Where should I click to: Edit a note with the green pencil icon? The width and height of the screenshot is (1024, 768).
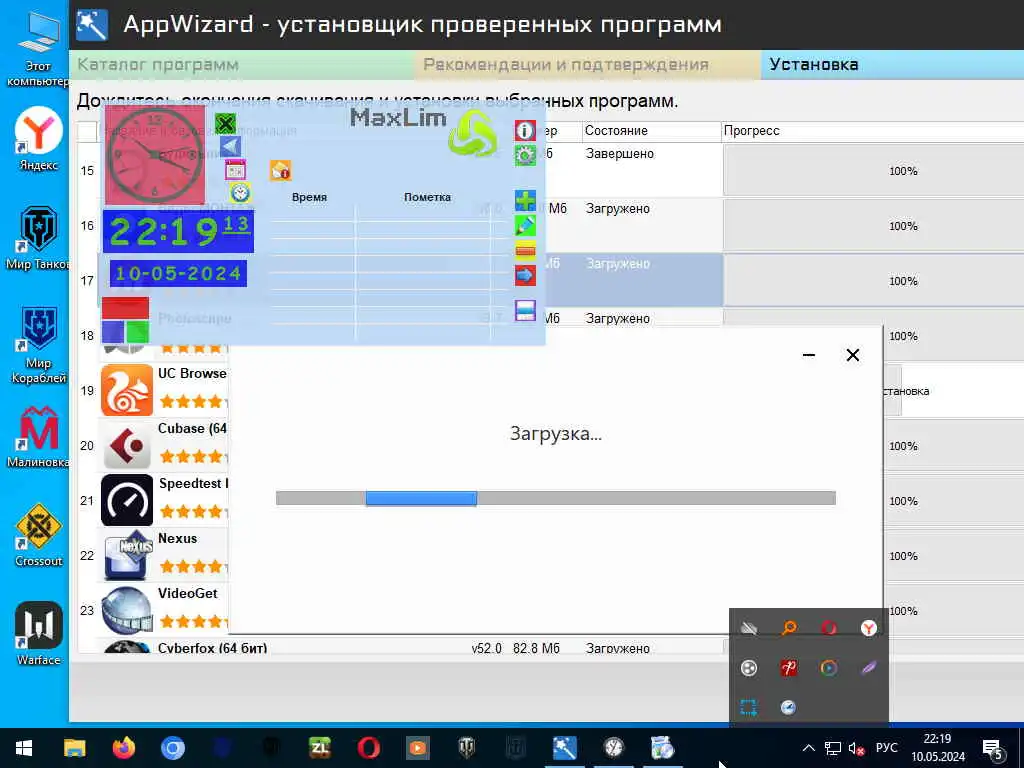525,226
